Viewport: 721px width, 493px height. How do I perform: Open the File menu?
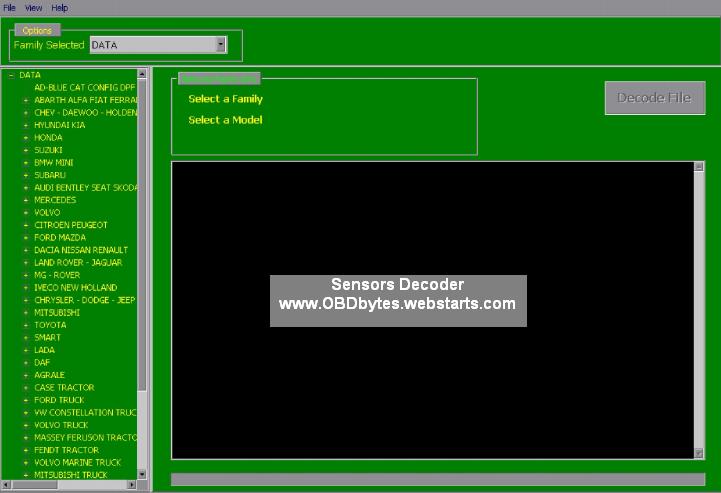click(x=10, y=7)
